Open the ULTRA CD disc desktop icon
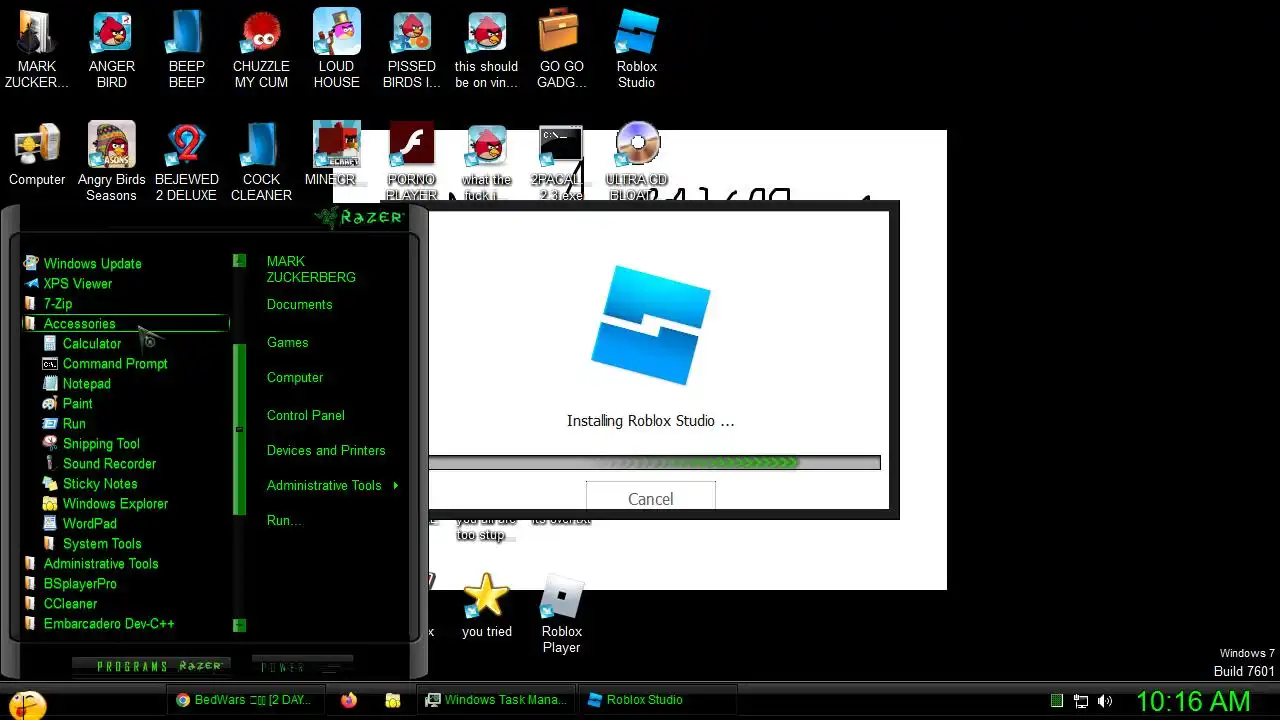 637,160
